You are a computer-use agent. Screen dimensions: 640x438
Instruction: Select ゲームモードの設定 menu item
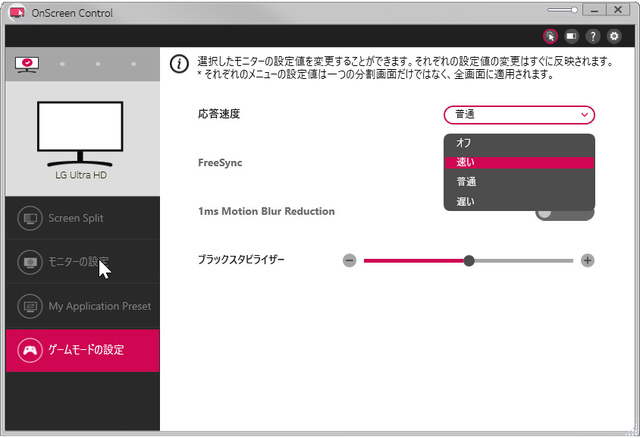click(82, 350)
